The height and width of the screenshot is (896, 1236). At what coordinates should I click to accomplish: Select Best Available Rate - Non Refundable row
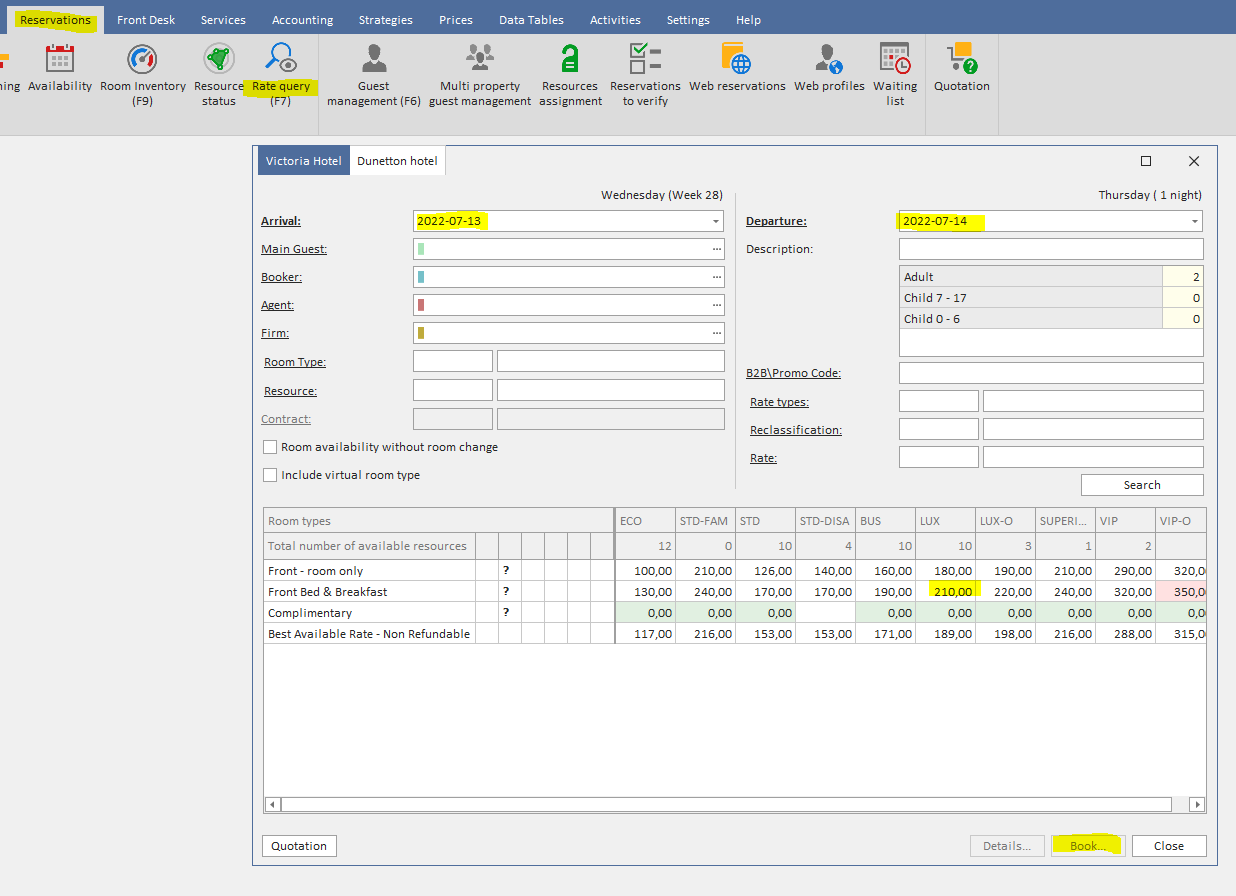tap(735, 634)
